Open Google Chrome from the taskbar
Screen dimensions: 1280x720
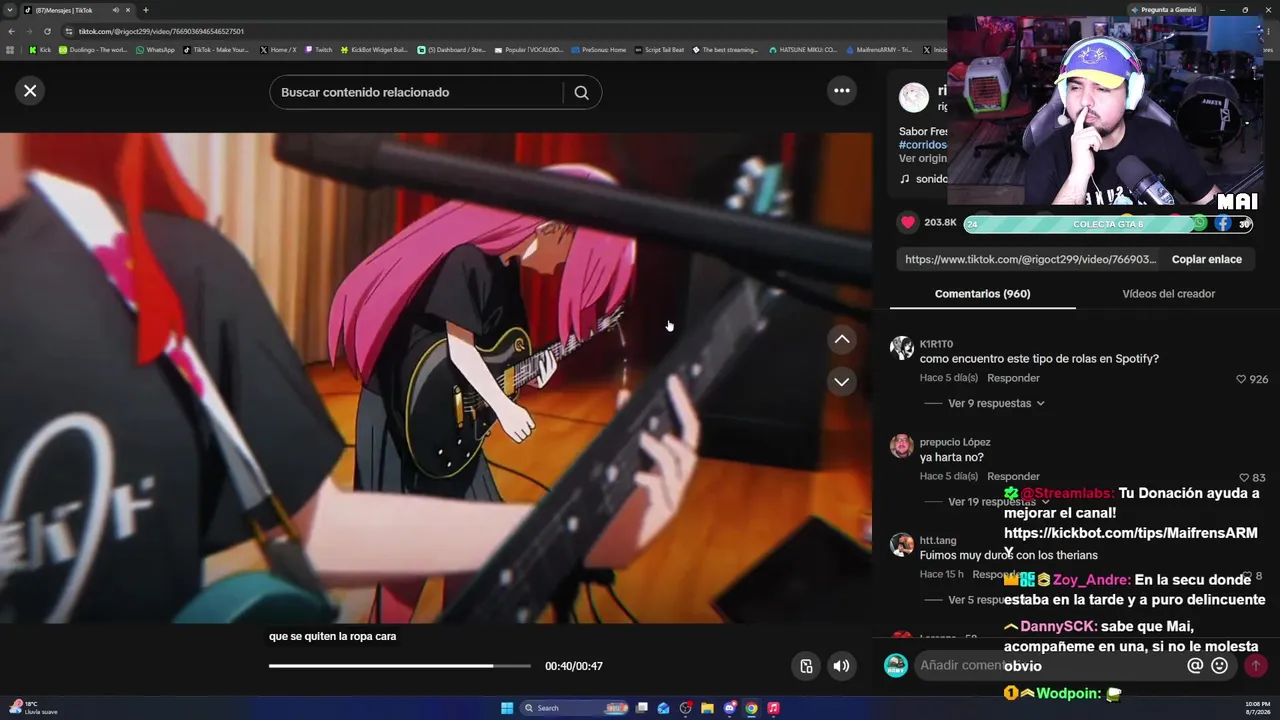point(751,708)
